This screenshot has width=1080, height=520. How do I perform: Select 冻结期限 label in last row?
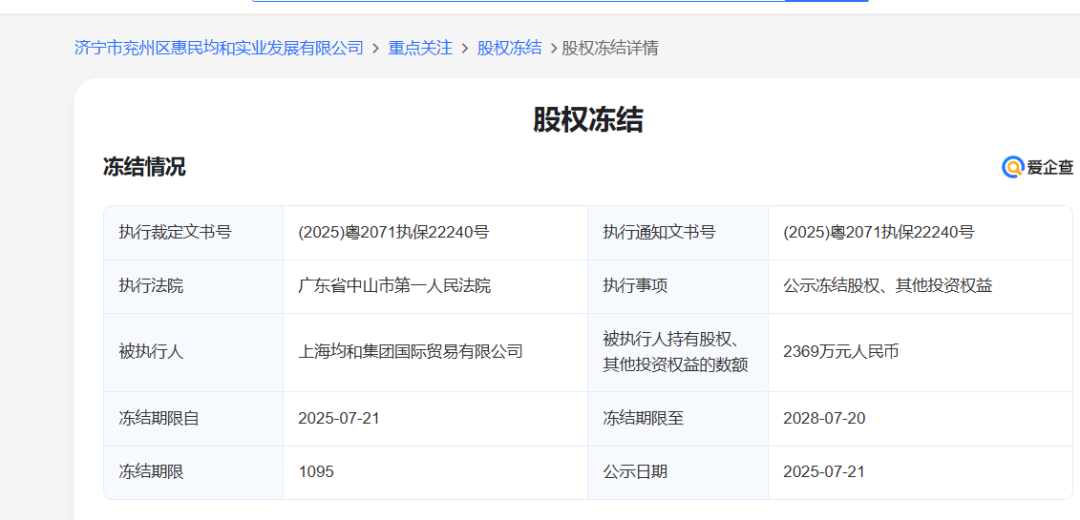point(151,472)
